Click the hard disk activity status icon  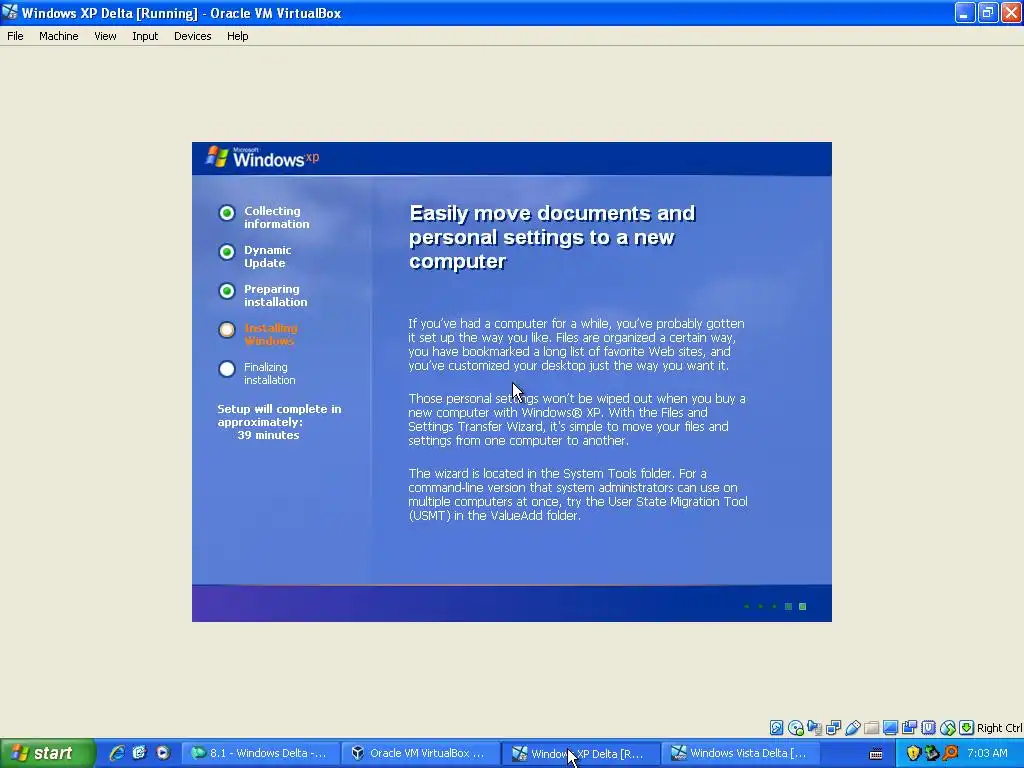click(x=776, y=728)
